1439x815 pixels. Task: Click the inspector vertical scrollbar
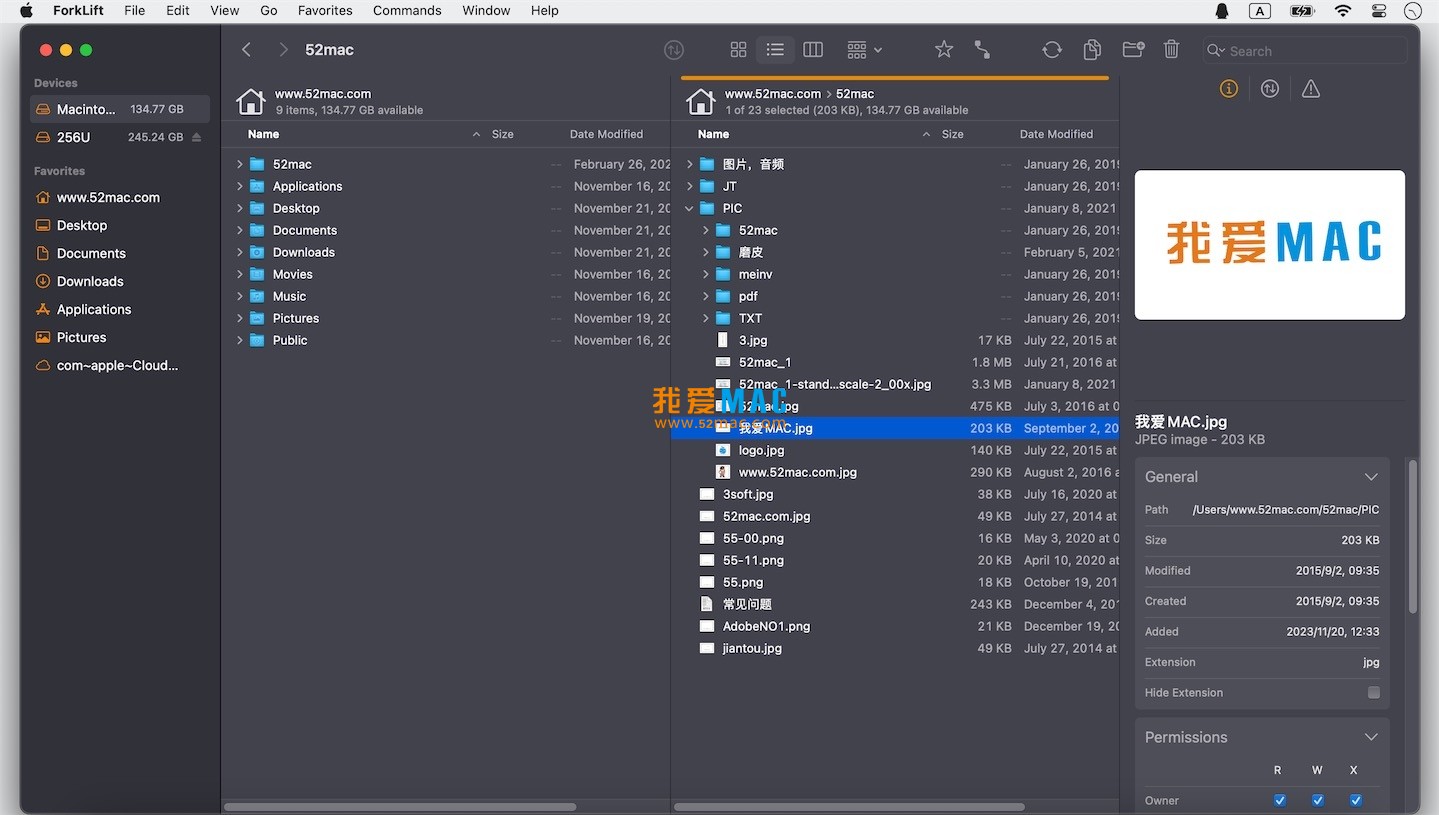[1412, 536]
